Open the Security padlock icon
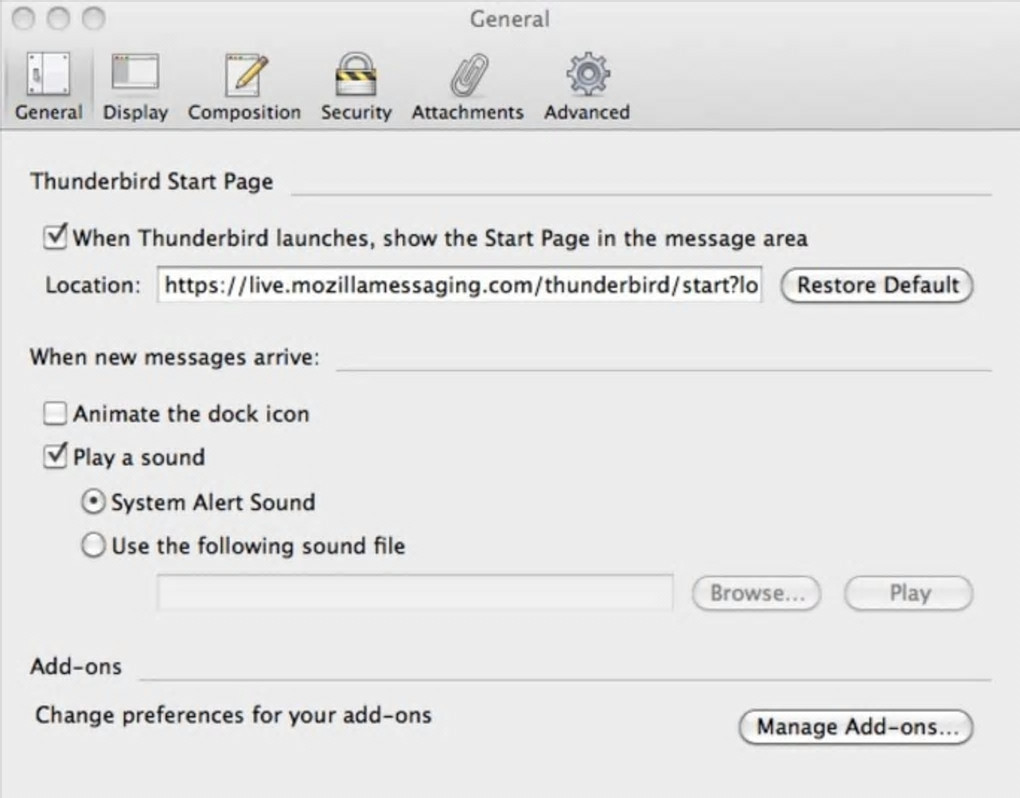1020x798 pixels. point(355,75)
